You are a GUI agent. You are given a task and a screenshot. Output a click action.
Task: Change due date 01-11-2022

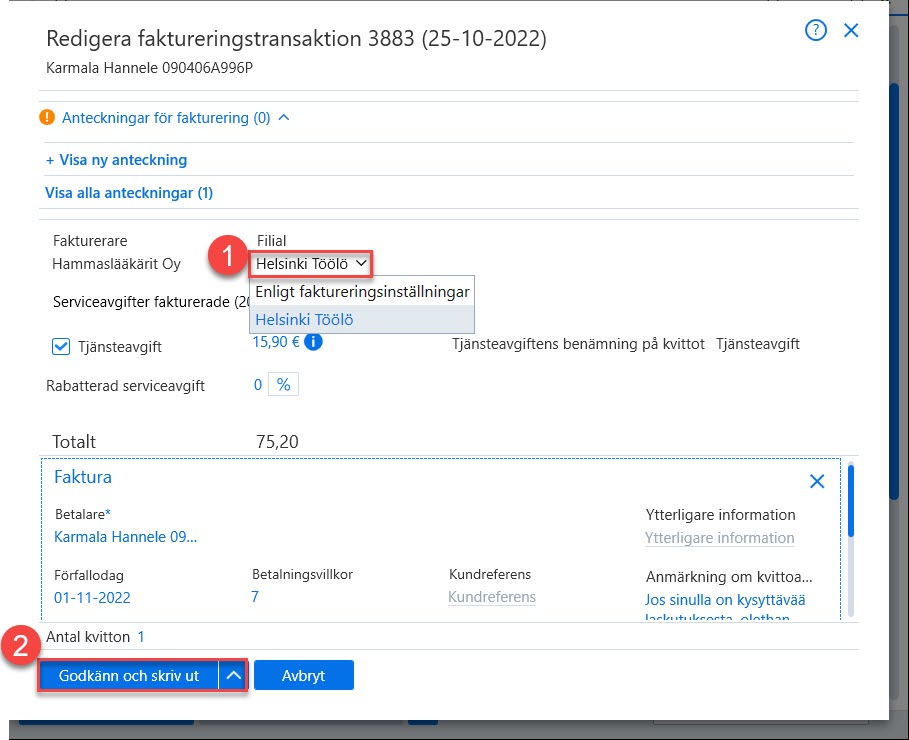pyautogui.click(x=92, y=598)
